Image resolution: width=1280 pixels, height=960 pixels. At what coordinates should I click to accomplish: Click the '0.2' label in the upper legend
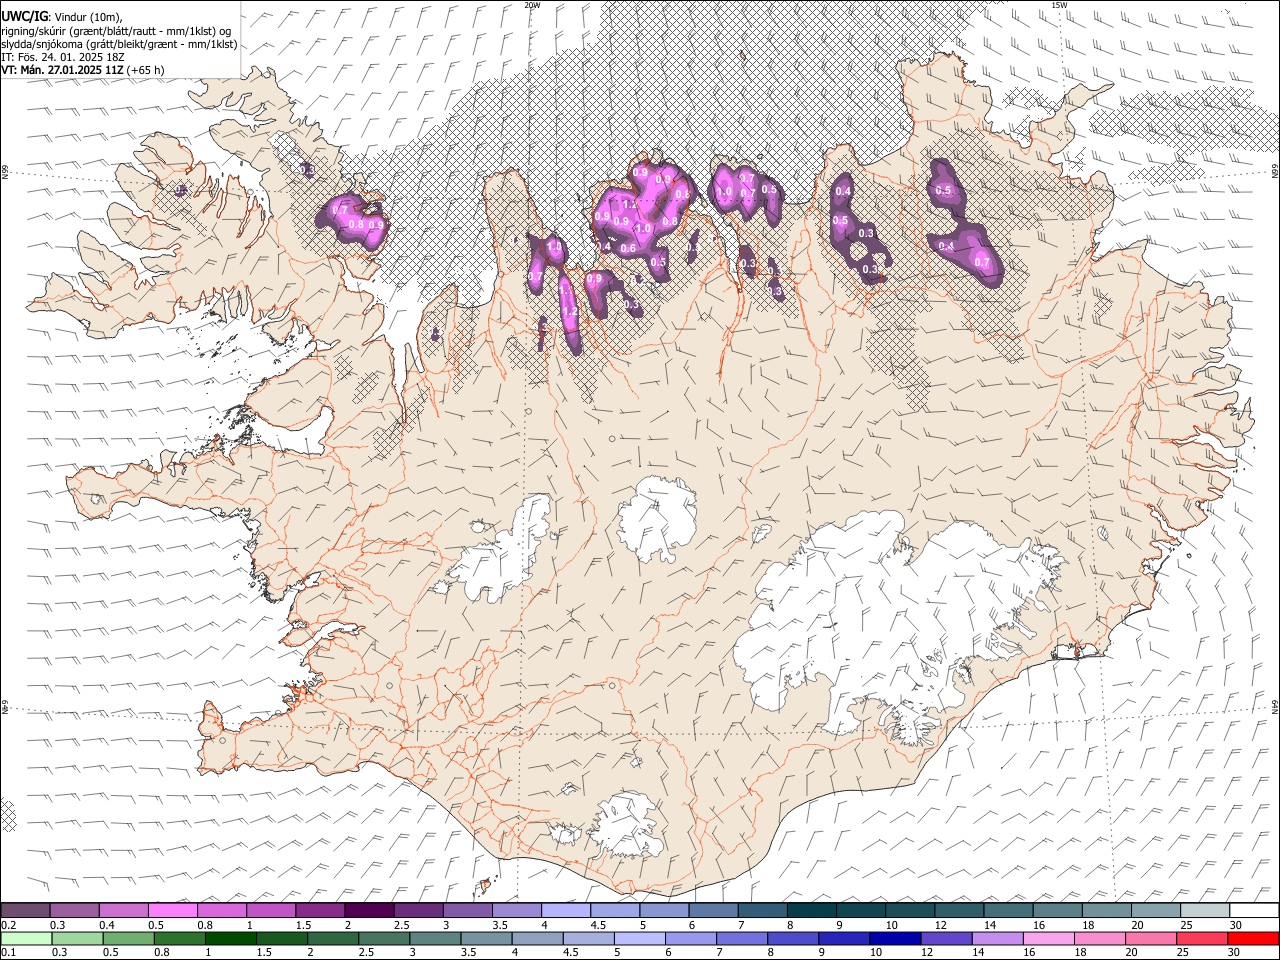pos(8,925)
